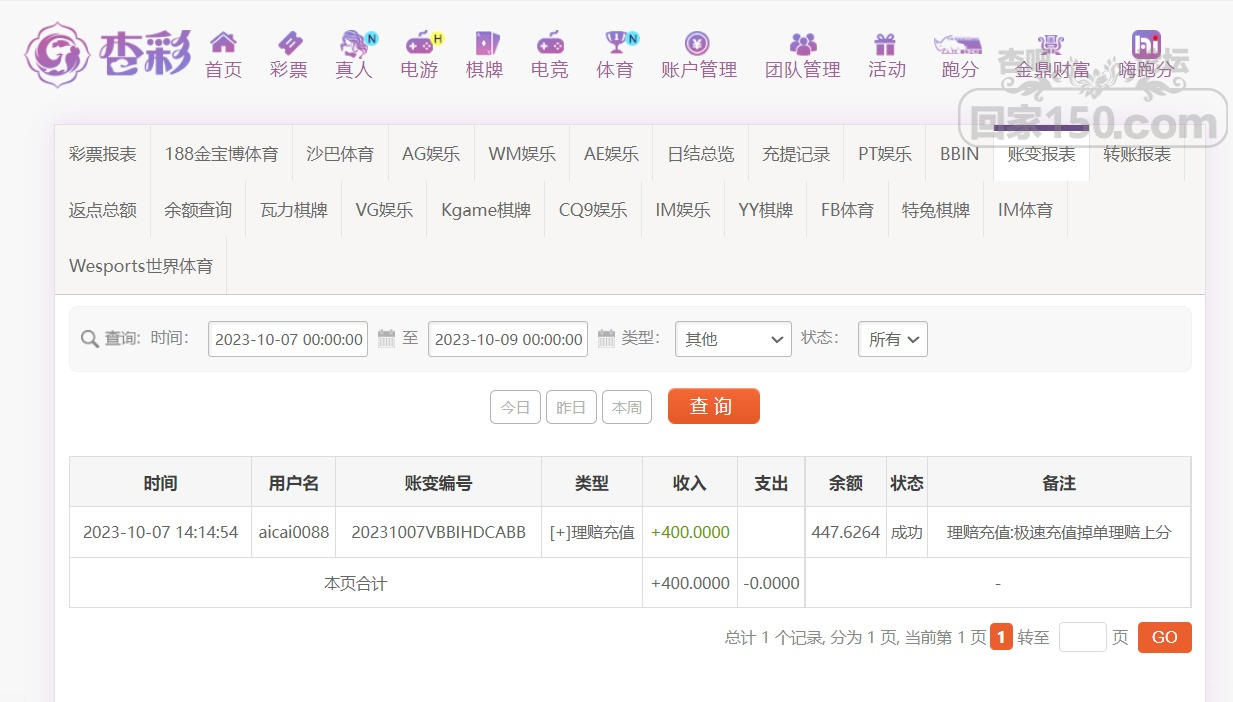
Task: Click the magnifier 查询 search icon
Action: 89,339
